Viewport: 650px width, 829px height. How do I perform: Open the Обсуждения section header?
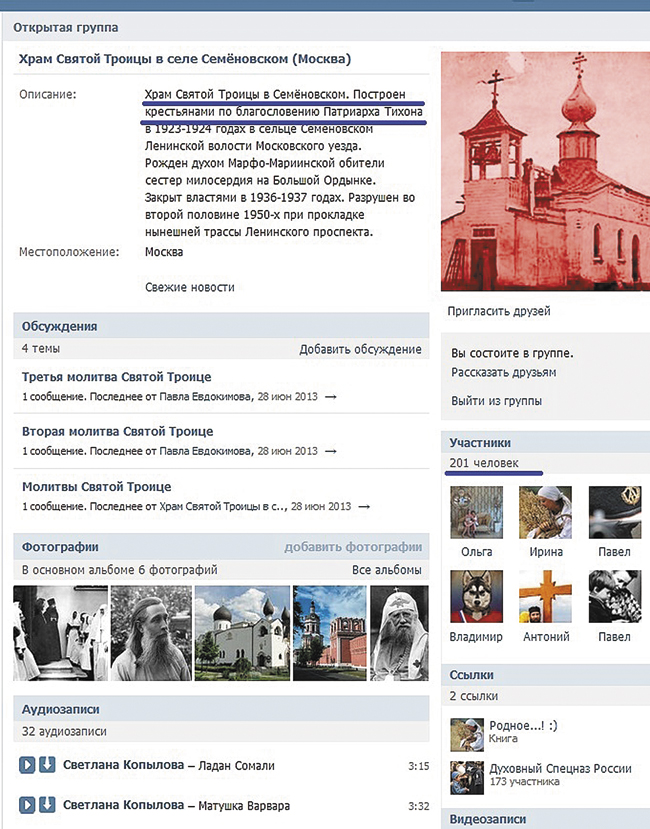(59, 326)
